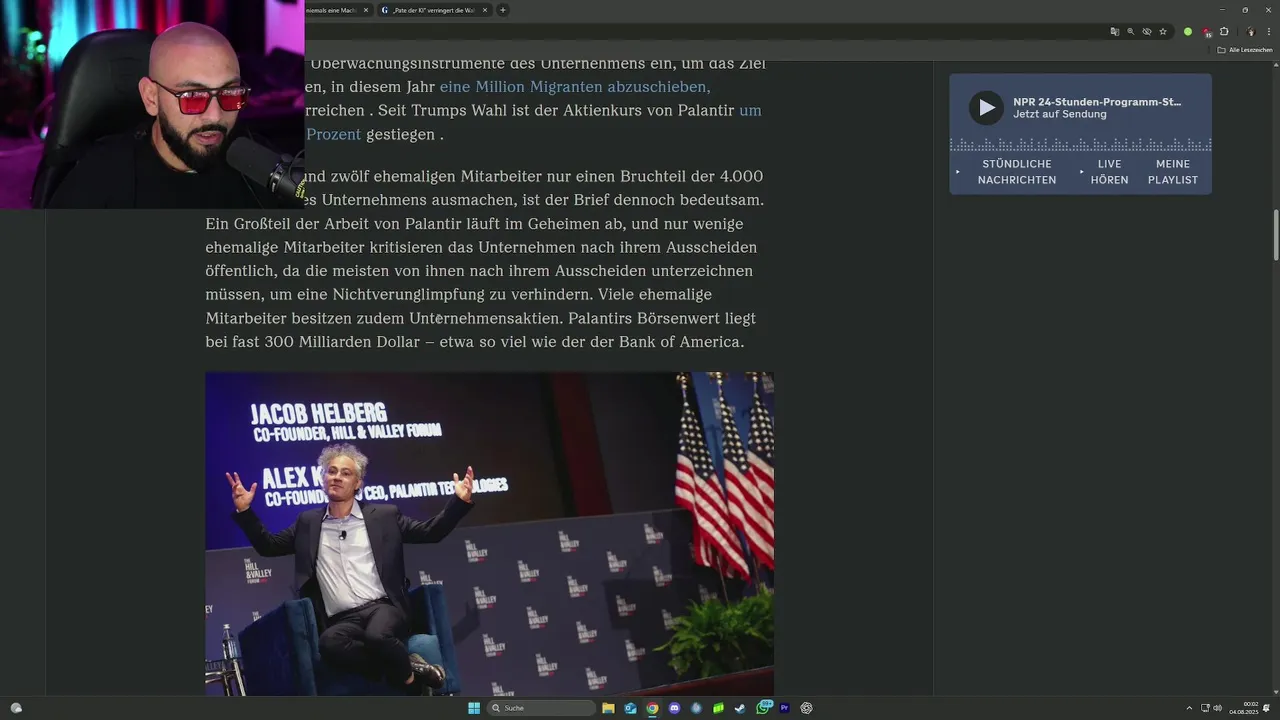
Task: Open the green app icon in taskbar
Action: click(718, 708)
